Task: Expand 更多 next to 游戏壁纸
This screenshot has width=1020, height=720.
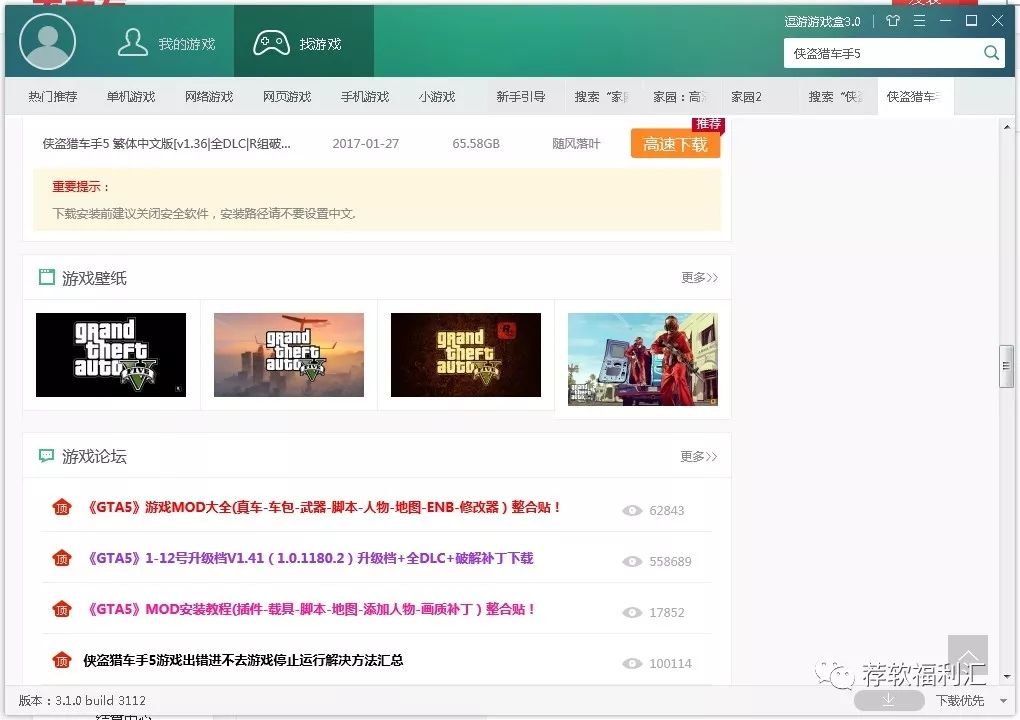Action: click(697, 277)
